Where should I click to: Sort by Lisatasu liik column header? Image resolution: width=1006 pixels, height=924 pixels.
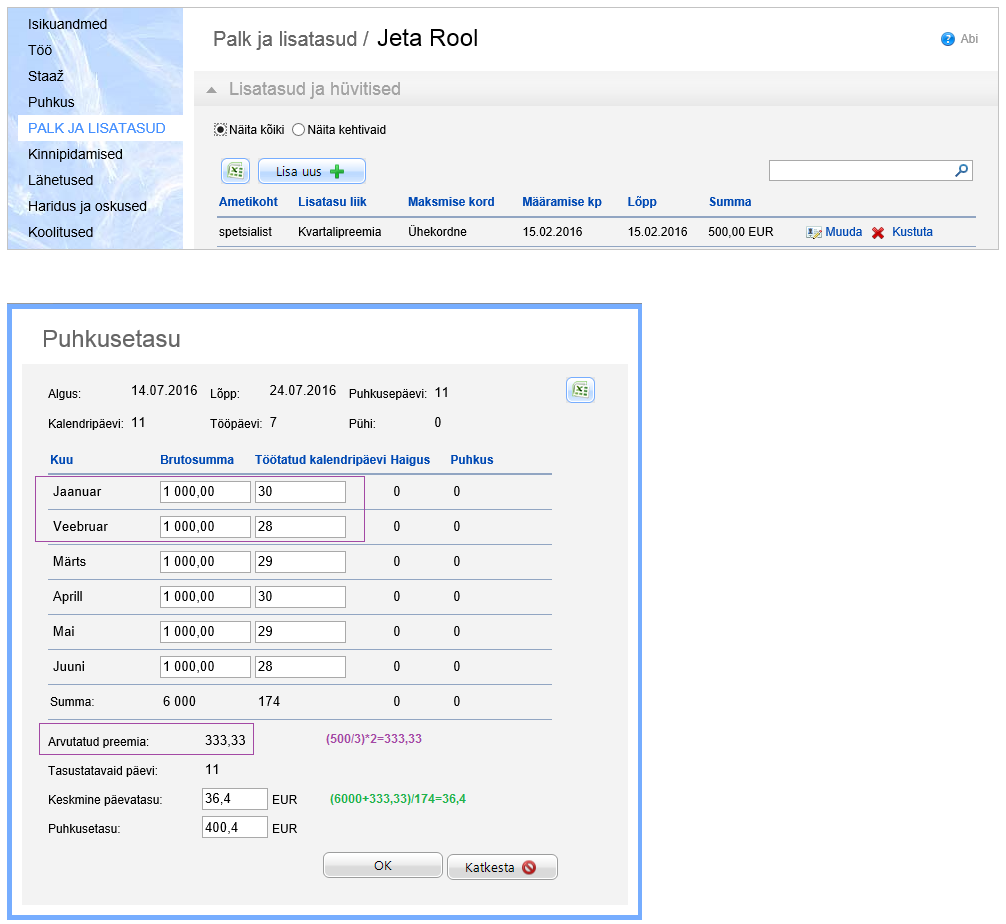pyautogui.click(x=332, y=201)
